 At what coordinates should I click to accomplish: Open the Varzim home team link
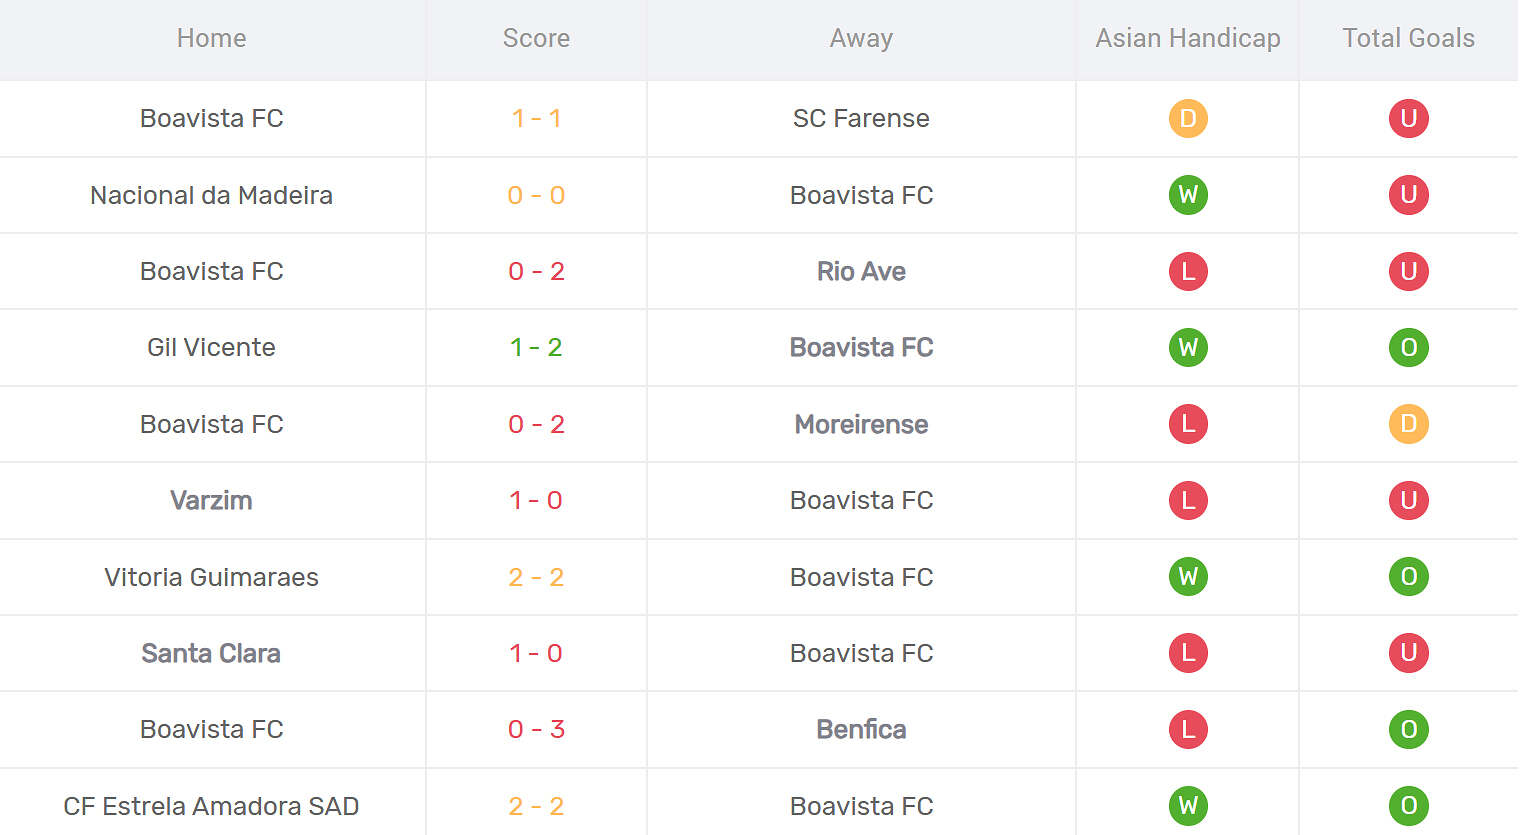tap(211, 500)
